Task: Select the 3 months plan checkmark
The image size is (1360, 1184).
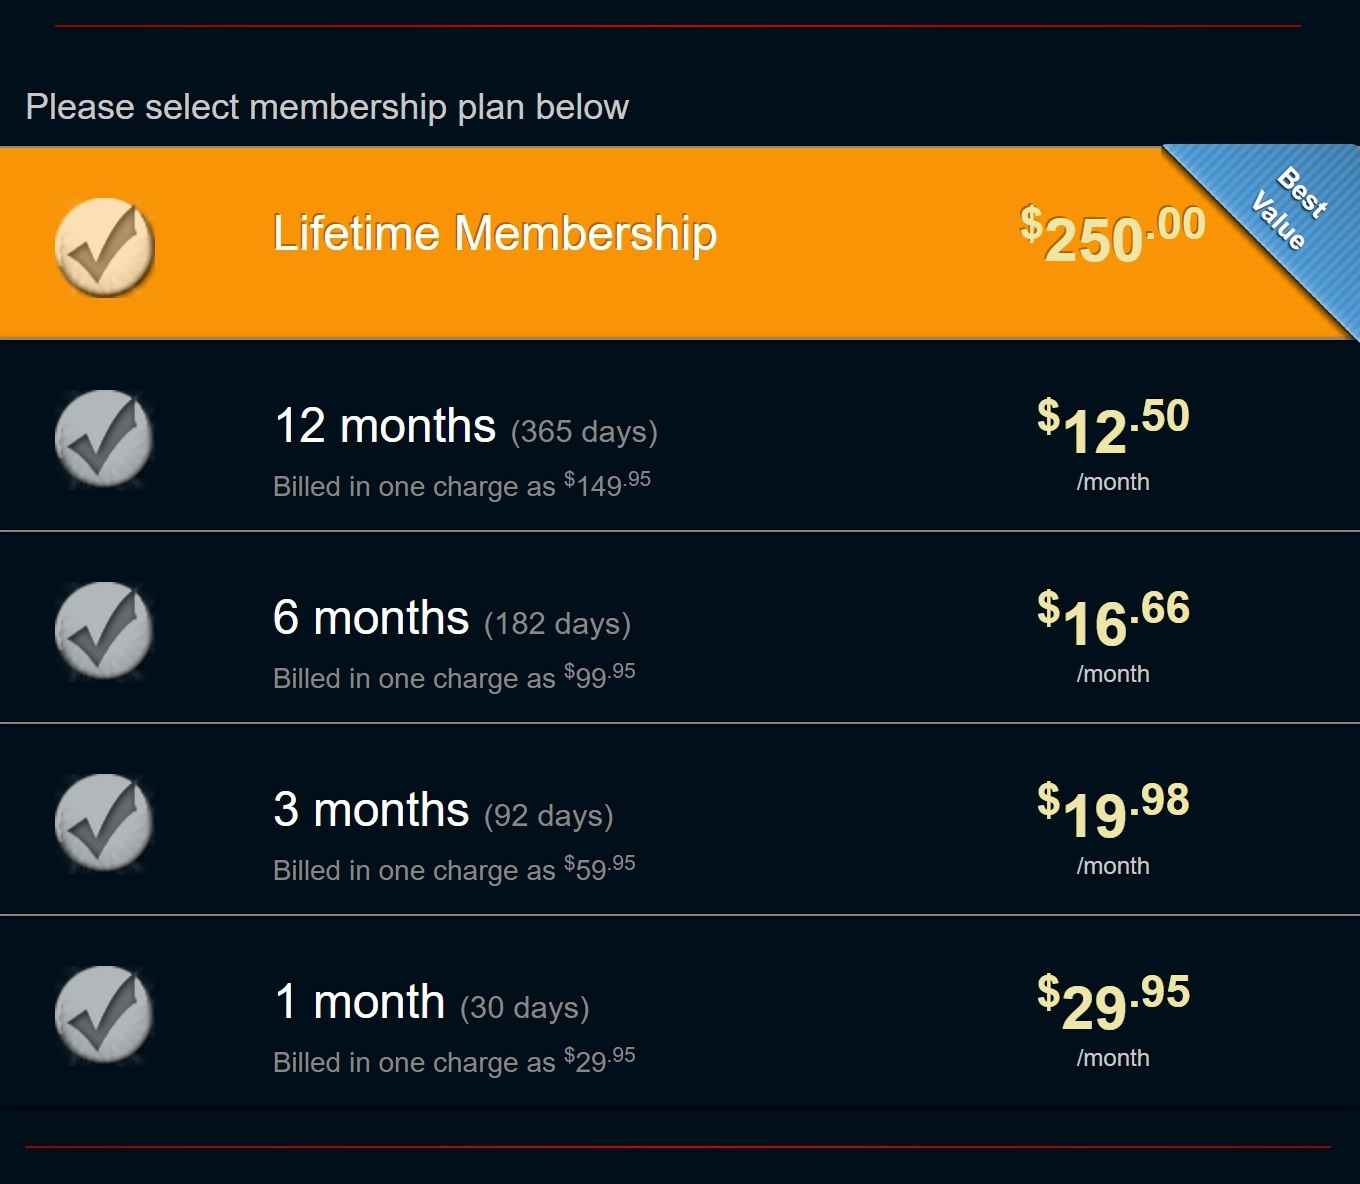Action: pos(104,823)
